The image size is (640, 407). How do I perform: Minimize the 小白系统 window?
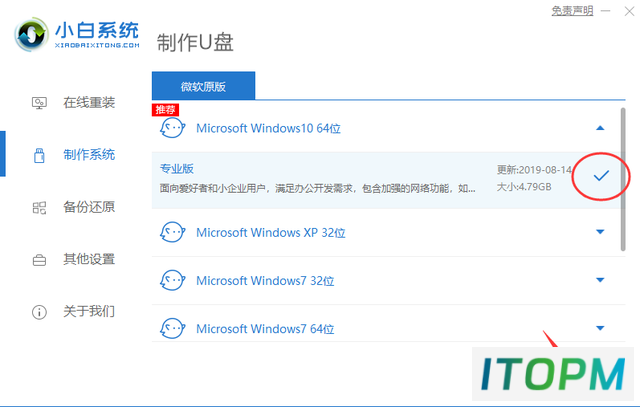[x=606, y=11]
